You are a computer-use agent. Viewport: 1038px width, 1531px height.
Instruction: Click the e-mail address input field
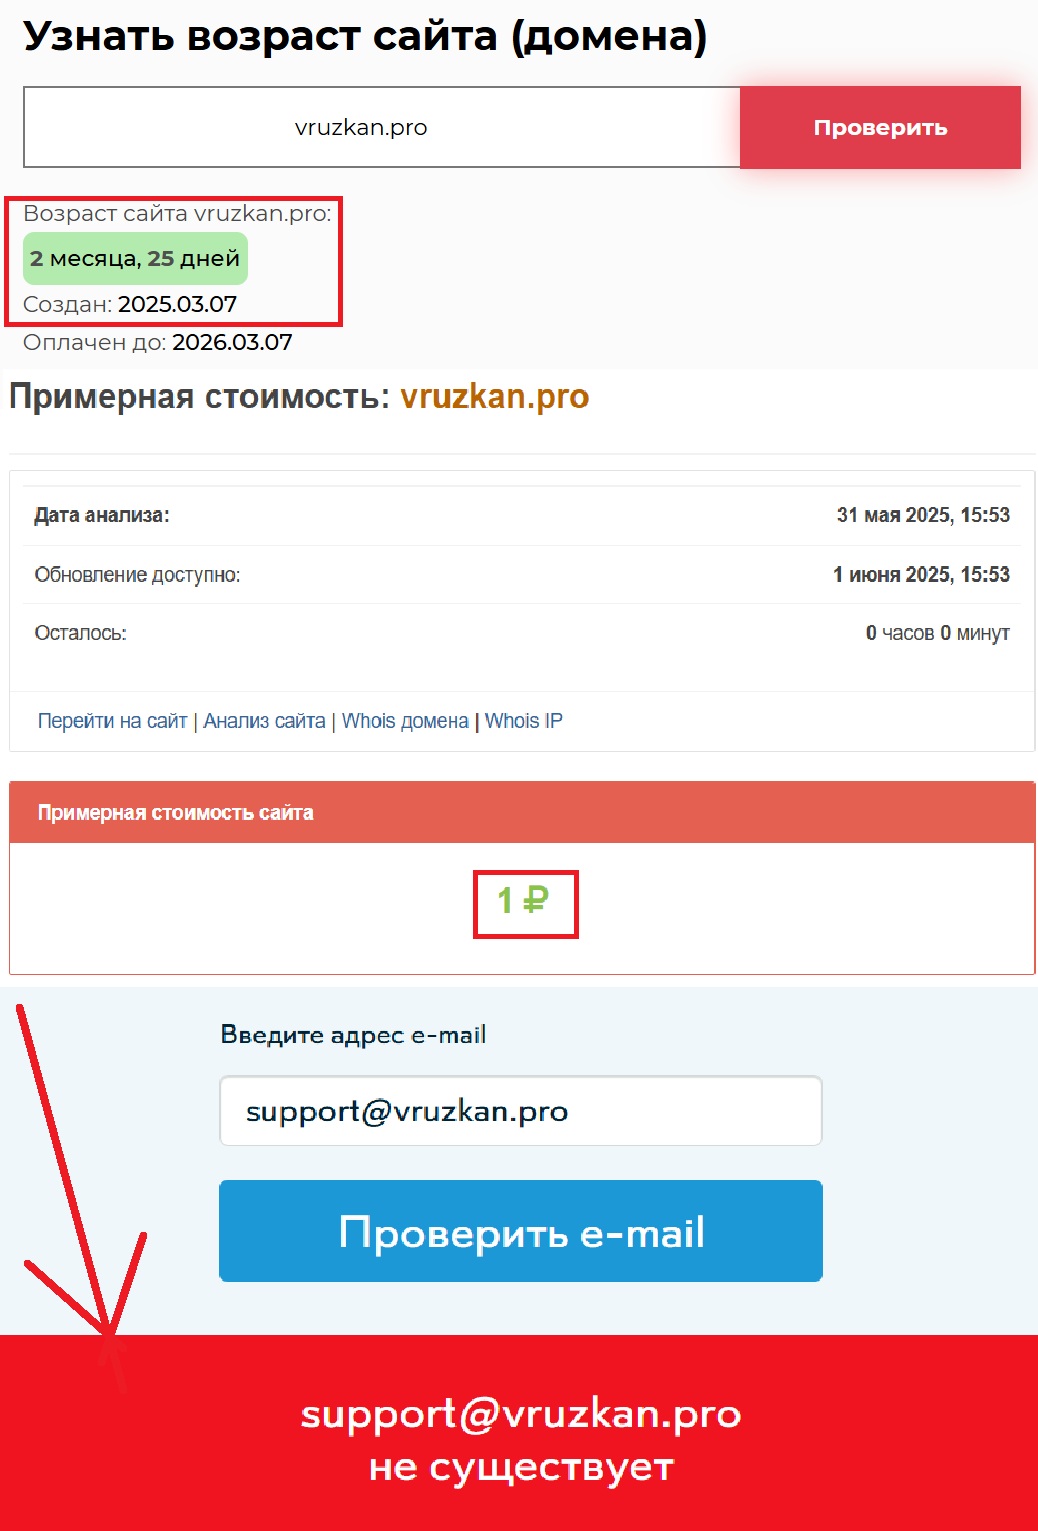[521, 1111]
